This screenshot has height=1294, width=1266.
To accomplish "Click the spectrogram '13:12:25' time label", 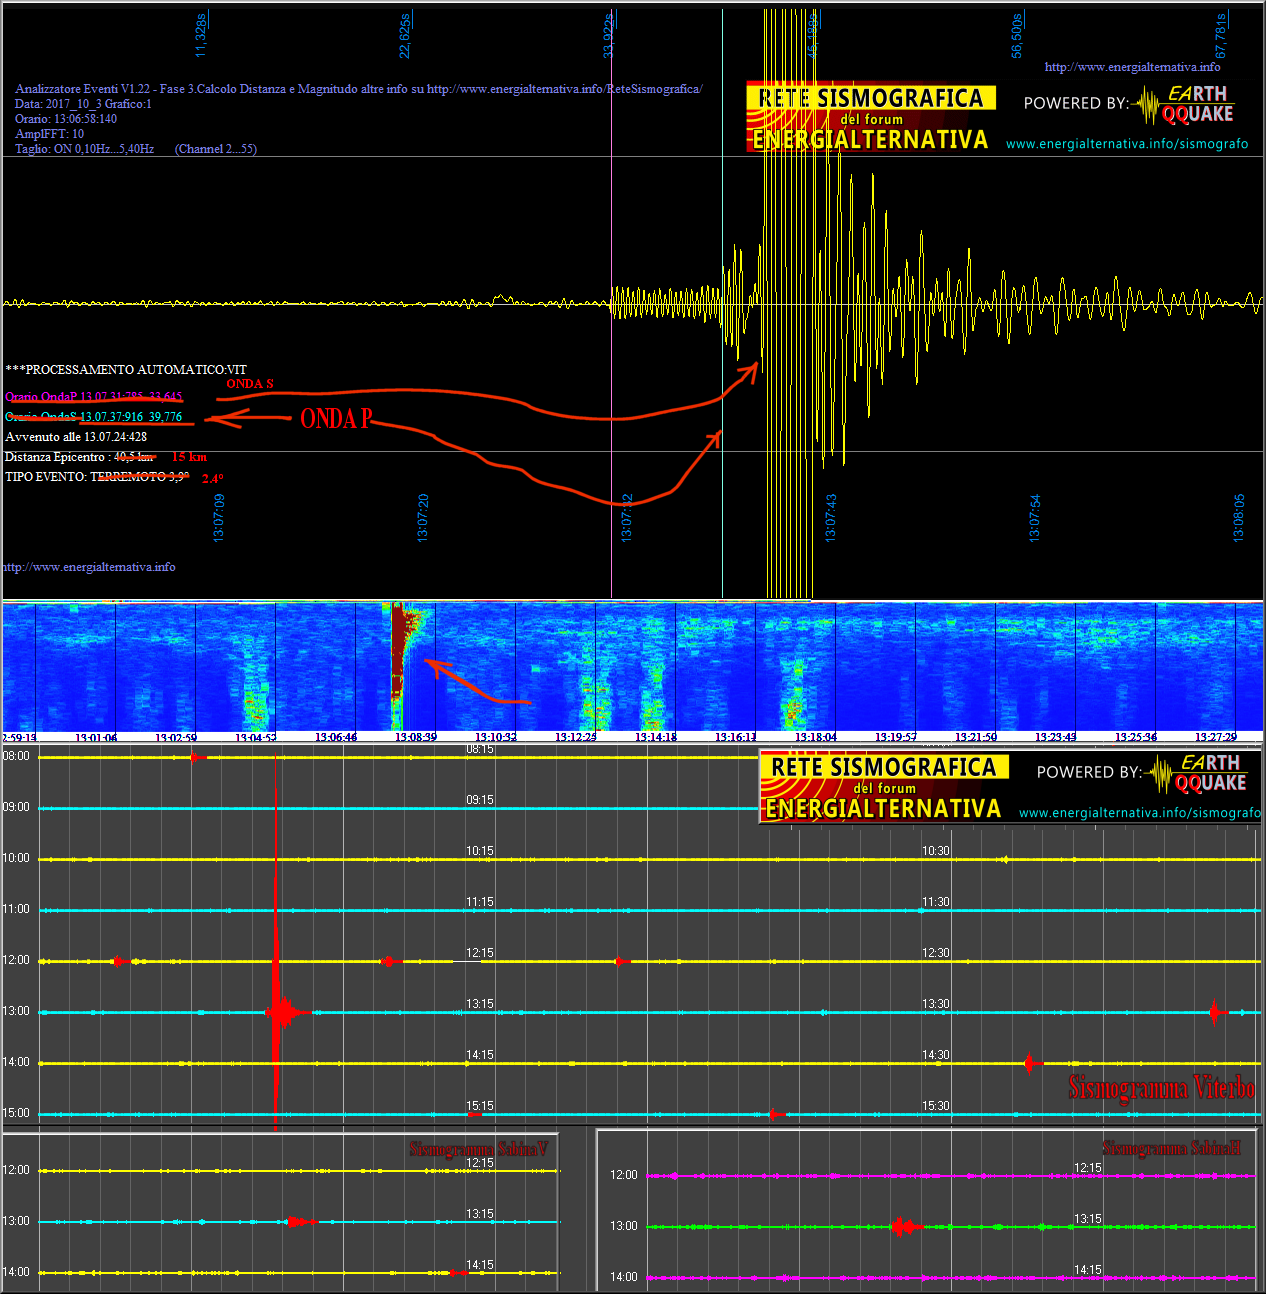I will (x=576, y=737).
